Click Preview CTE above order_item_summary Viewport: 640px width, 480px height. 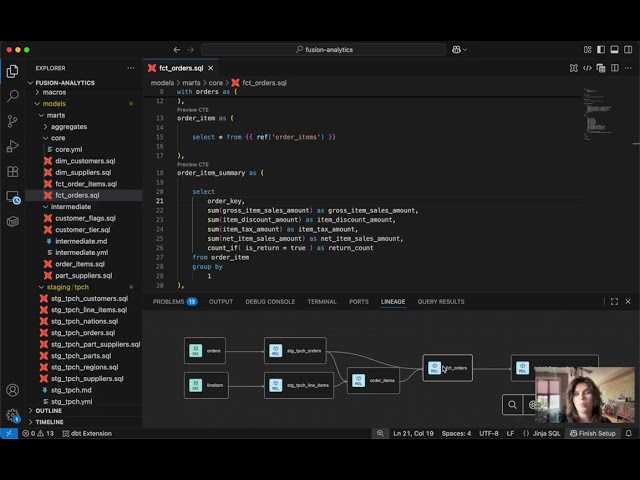[x=193, y=164]
